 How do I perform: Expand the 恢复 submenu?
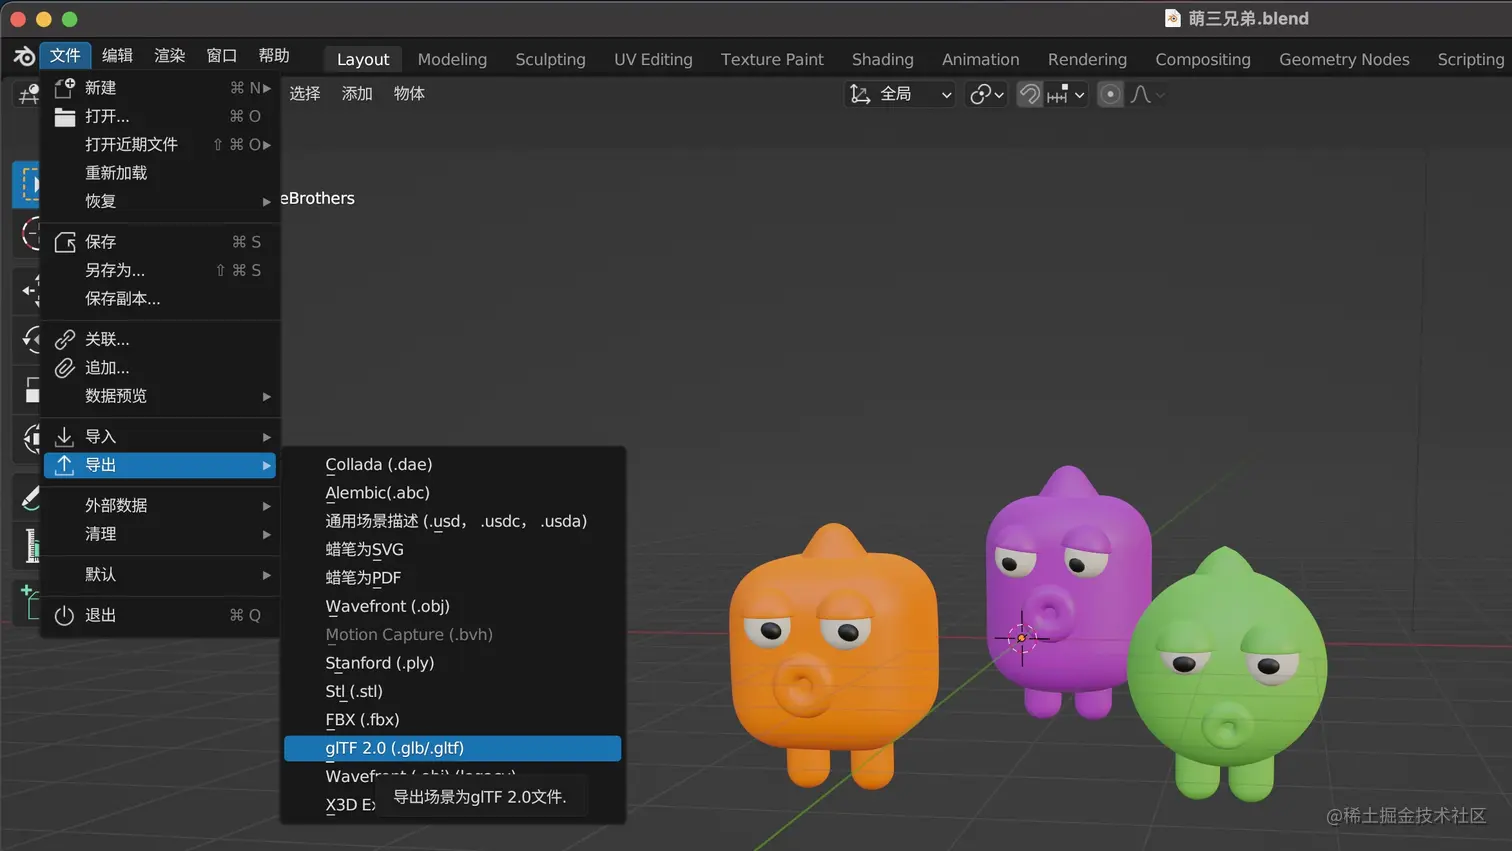pos(160,201)
